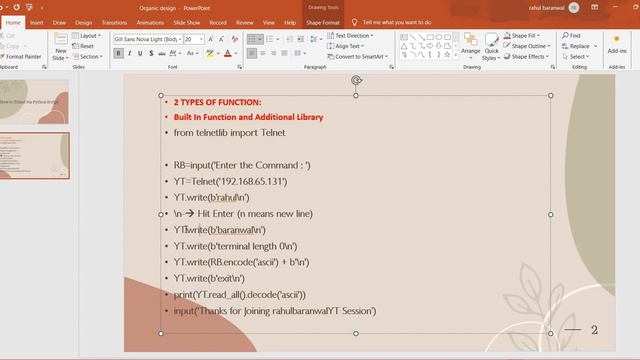
Task: Select the second slide thumbnail
Action: 34,156
